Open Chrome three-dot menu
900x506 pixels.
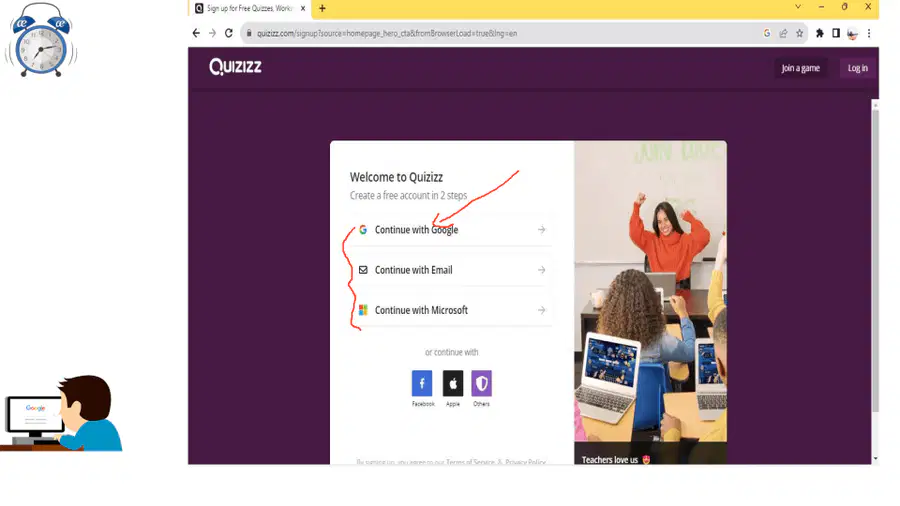coord(869,33)
